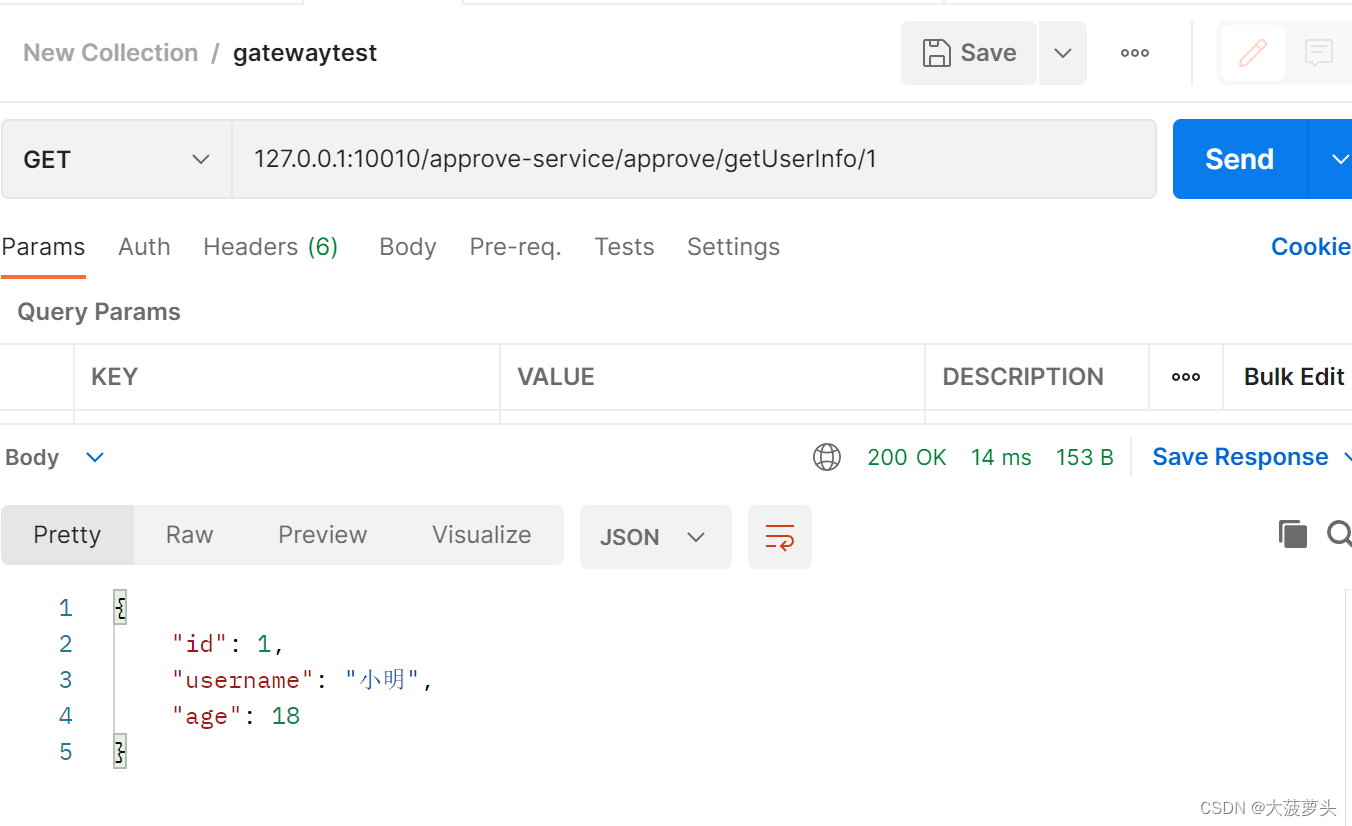Open the Tests tab

tap(624, 247)
